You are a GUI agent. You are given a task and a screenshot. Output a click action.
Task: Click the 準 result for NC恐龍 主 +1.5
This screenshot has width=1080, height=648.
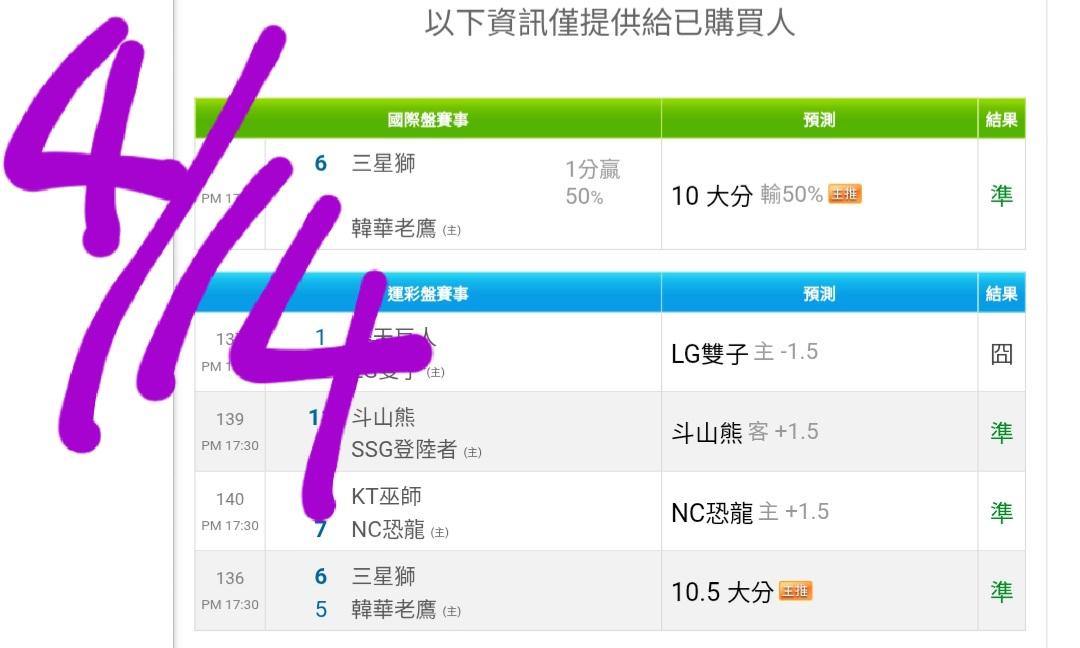coord(1001,512)
